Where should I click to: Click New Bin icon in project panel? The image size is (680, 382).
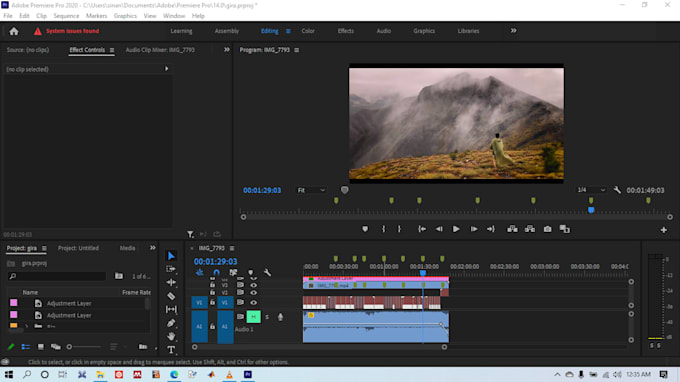click(143, 347)
